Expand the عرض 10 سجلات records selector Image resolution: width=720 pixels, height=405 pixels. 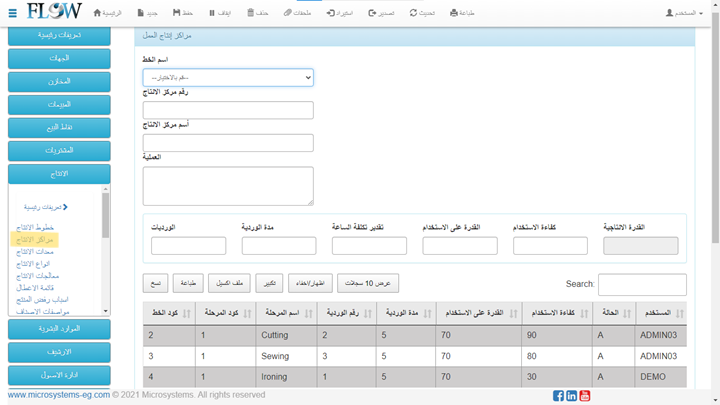(x=367, y=283)
